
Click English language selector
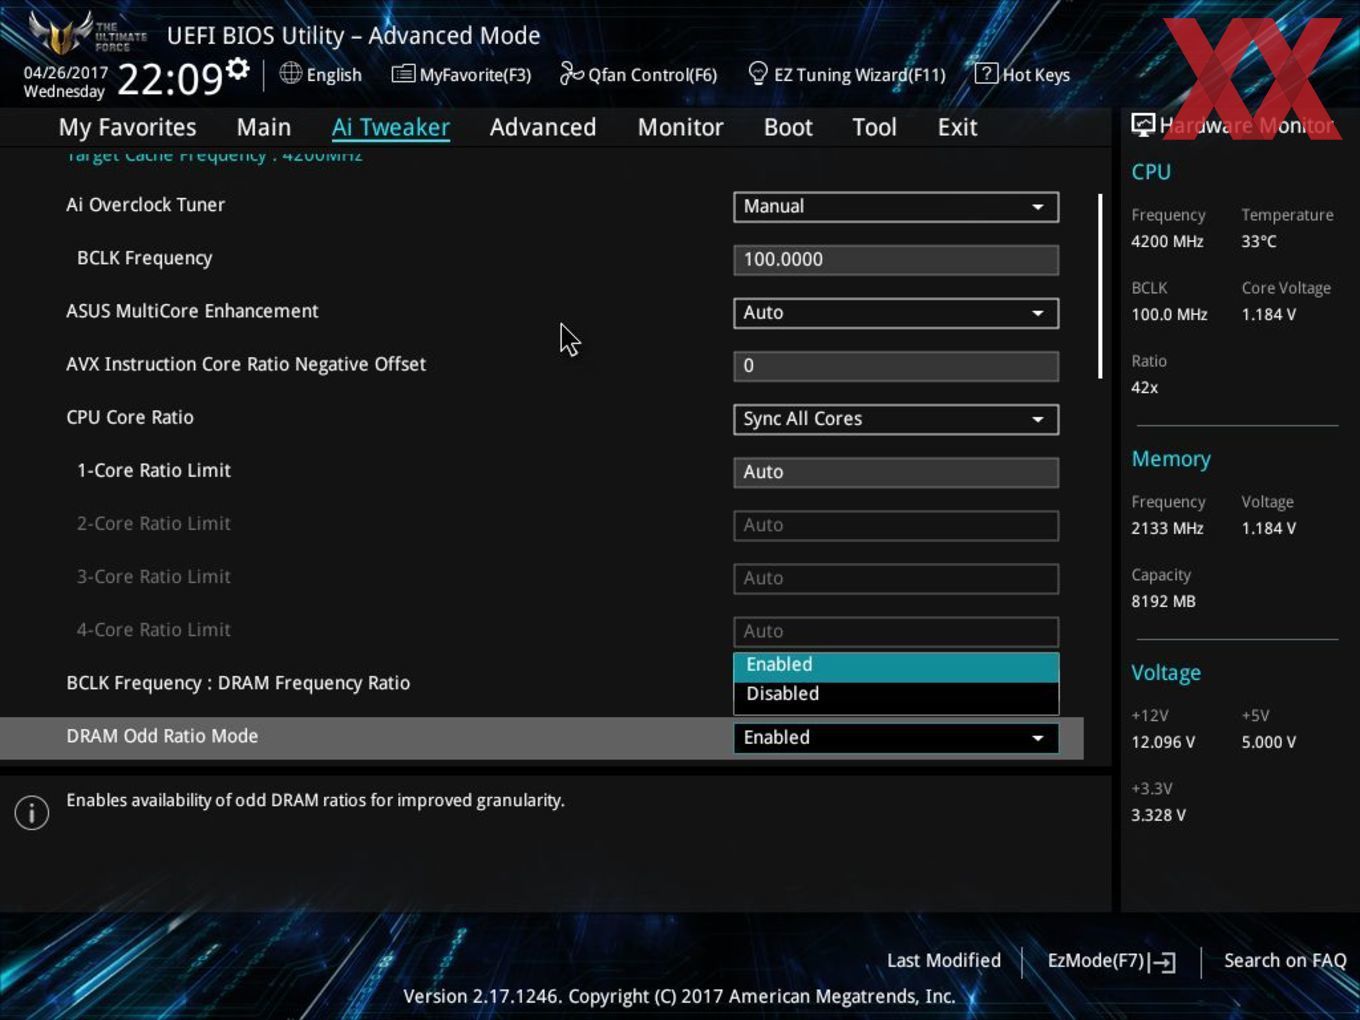pos(334,75)
